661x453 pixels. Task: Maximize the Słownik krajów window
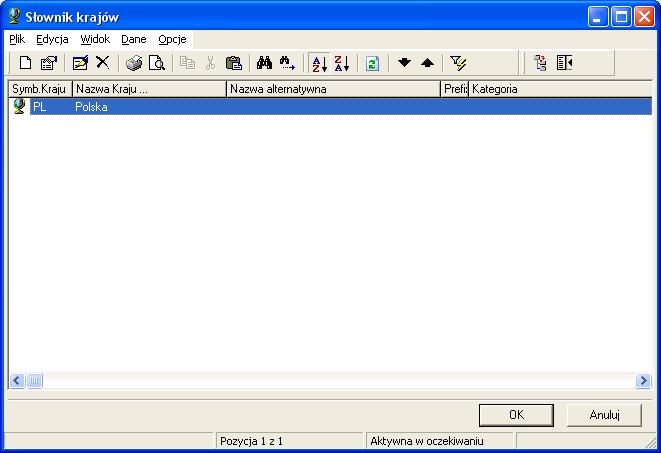[x=621, y=17]
